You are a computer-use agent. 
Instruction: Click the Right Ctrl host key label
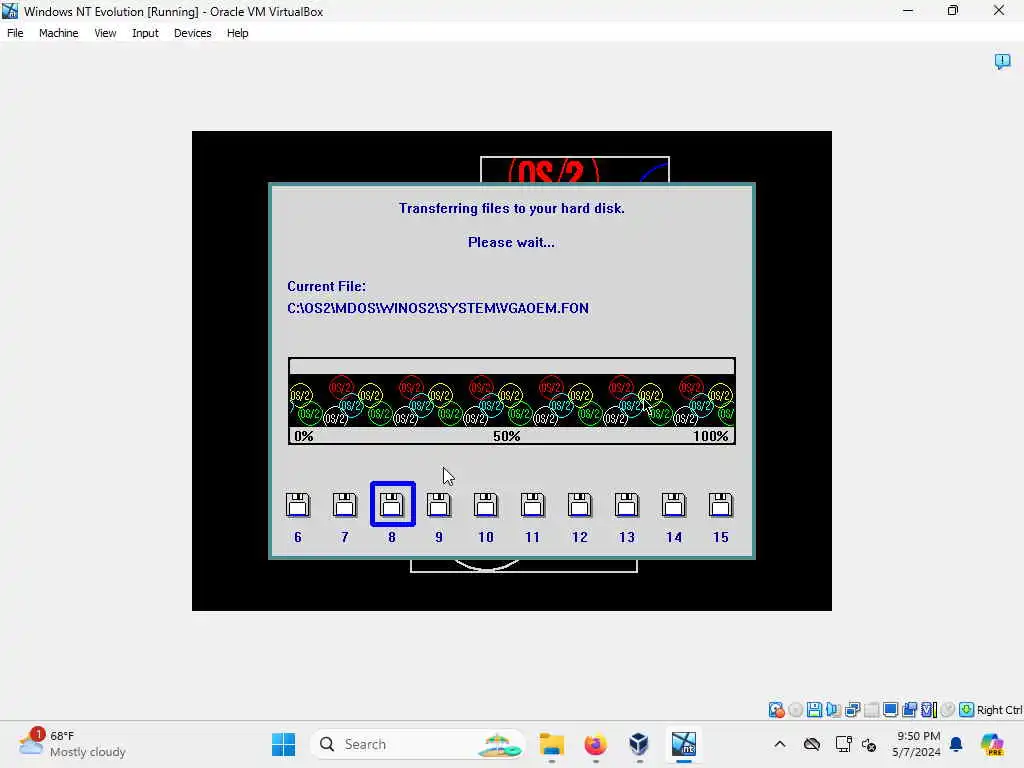pos(999,710)
